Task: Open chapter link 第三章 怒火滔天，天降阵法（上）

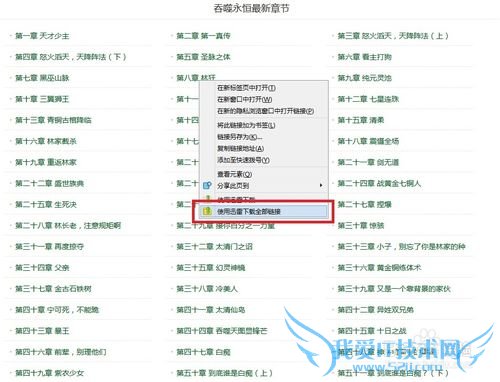Action: (x=393, y=36)
